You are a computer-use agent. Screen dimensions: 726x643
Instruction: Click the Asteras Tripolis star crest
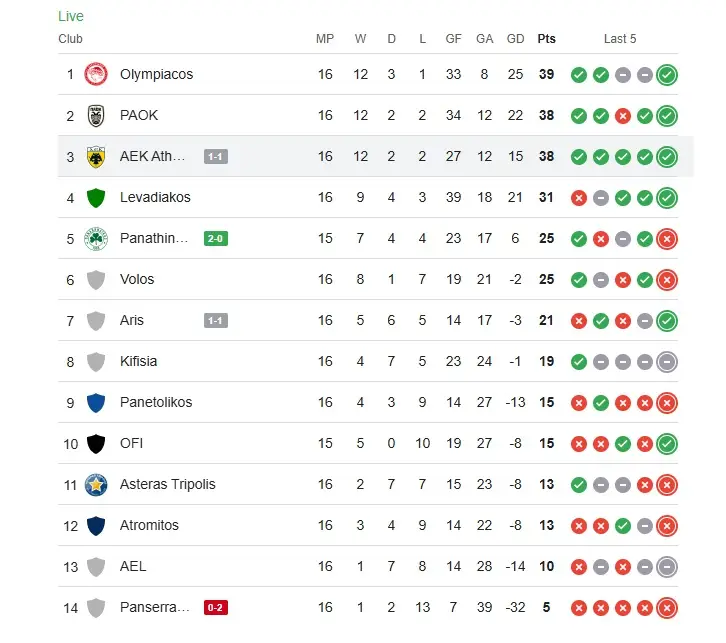tap(96, 484)
